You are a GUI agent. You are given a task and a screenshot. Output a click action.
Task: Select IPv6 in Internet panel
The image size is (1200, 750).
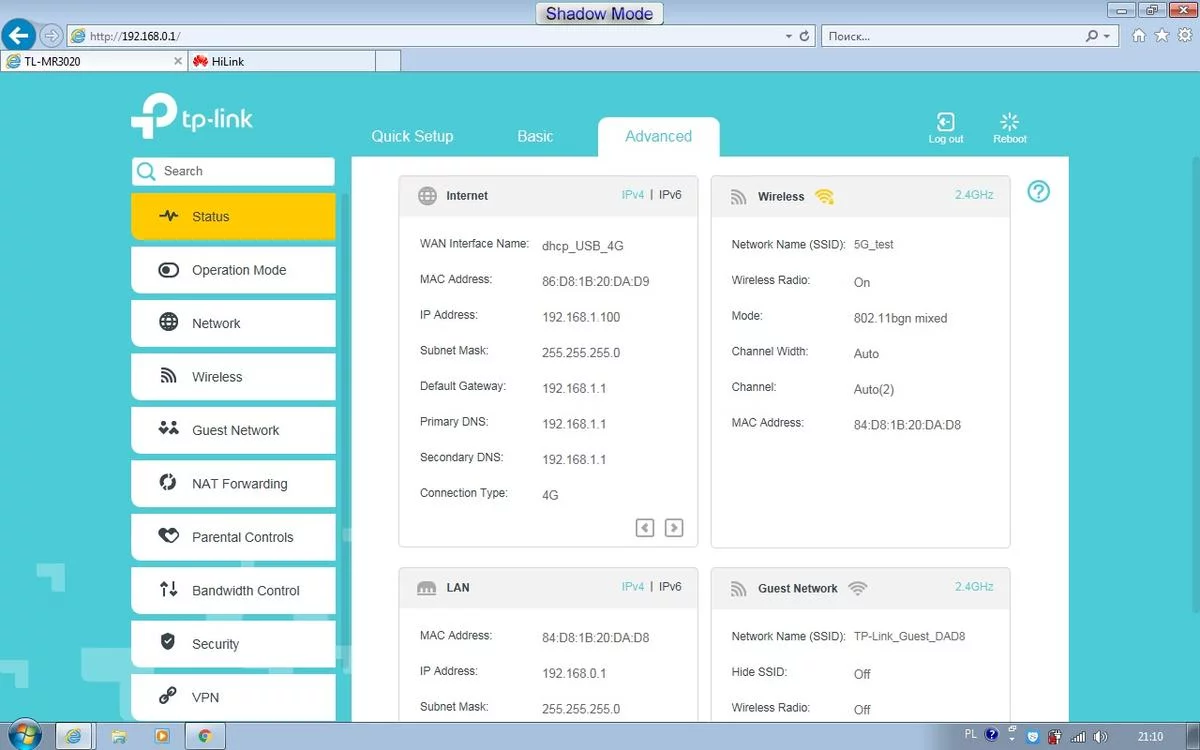pyautogui.click(x=670, y=195)
